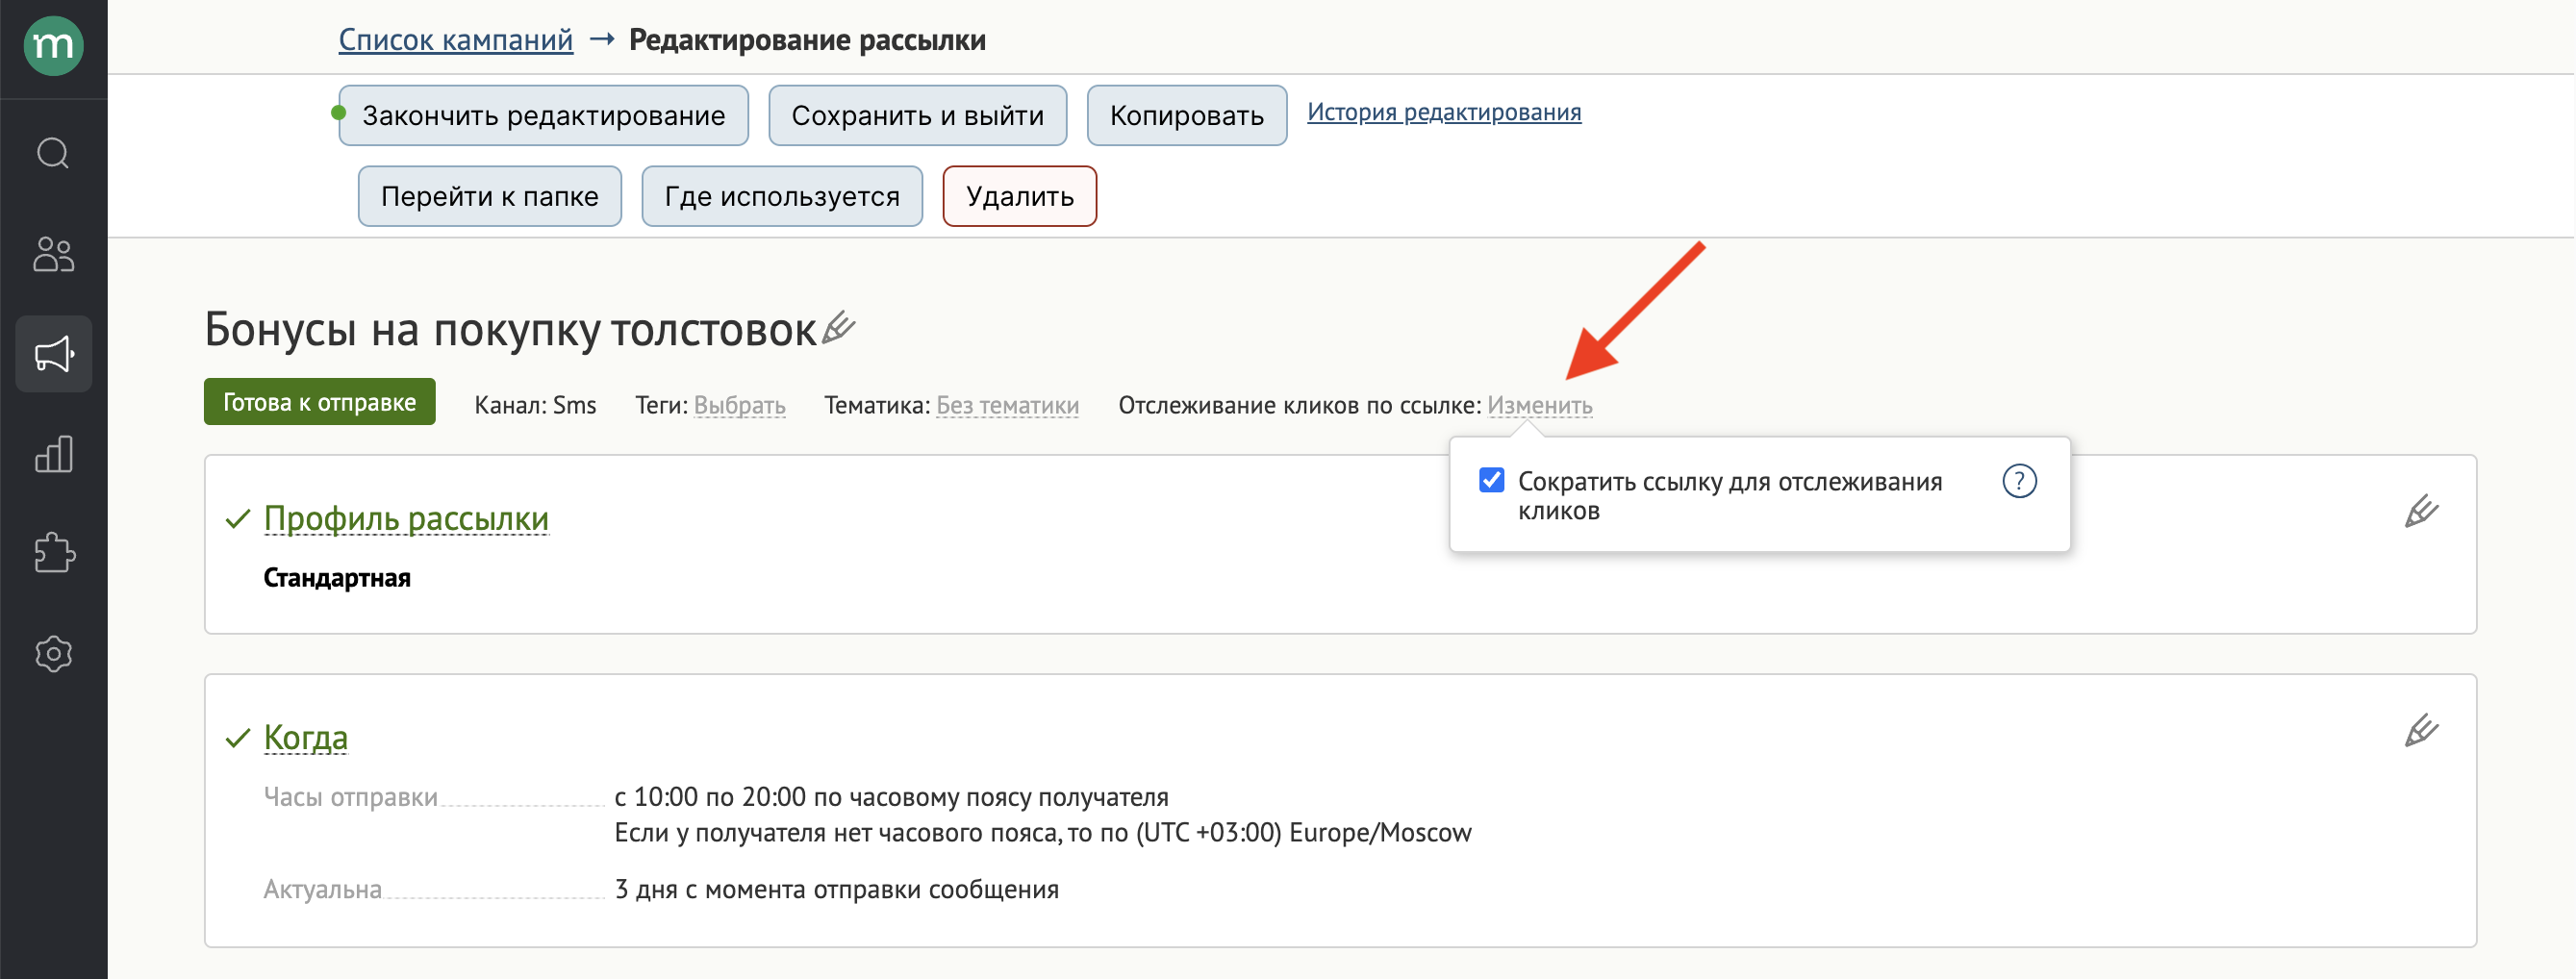Image resolution: width=2576 pixels, height=979 pixels.
Task: Open the reports bar chart icon
Action: (53, 454)
